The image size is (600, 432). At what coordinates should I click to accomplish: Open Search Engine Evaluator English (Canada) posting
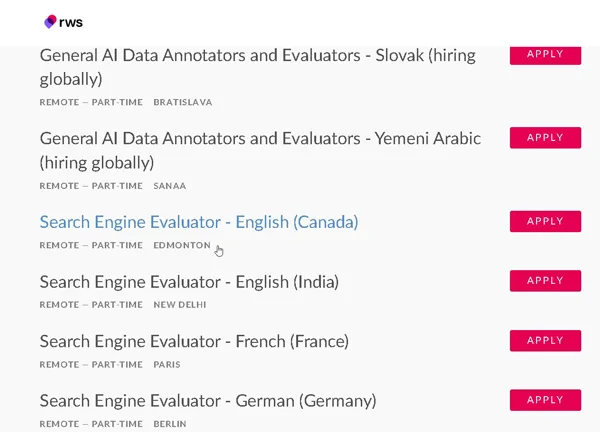pyautogui.click(x=199, y=222)
